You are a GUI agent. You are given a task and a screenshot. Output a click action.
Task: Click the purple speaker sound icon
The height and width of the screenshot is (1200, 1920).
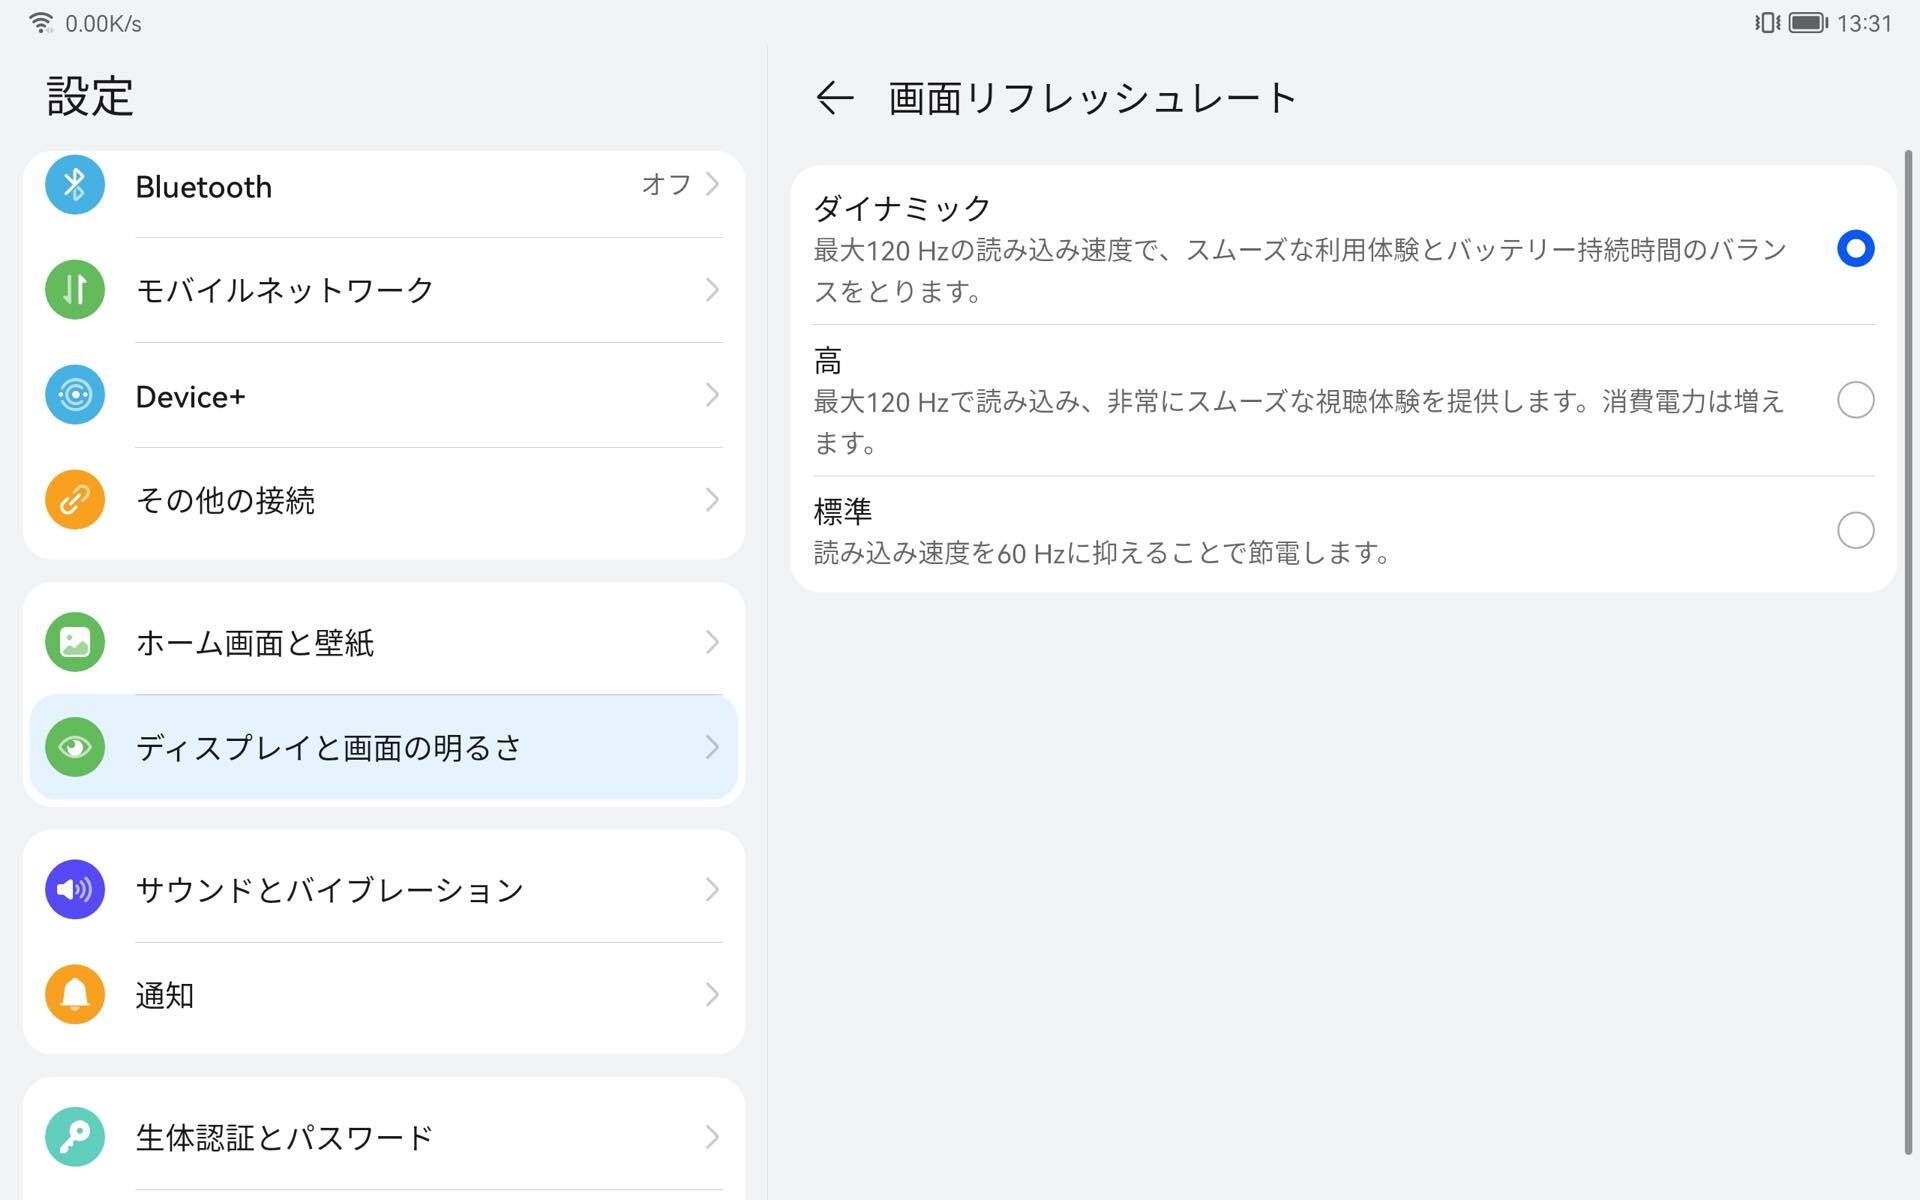tap(75, 889)
